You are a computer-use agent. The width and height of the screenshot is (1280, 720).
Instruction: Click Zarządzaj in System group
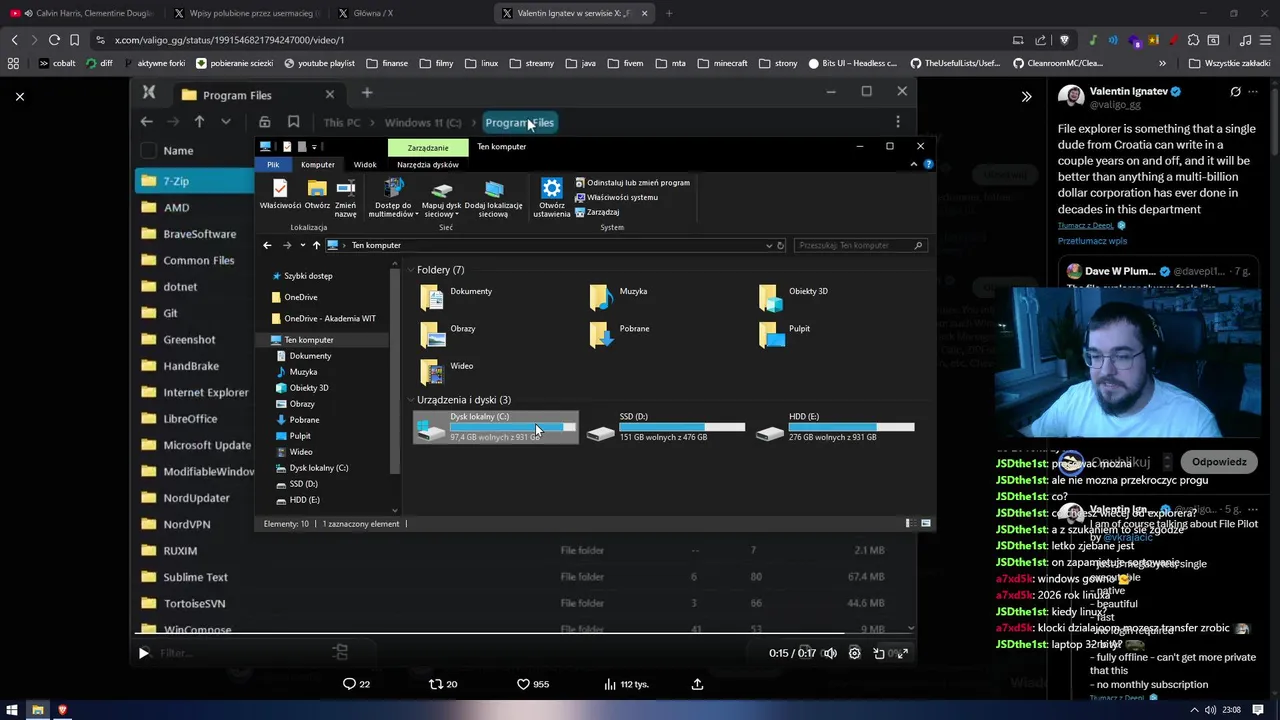(598, 212)
